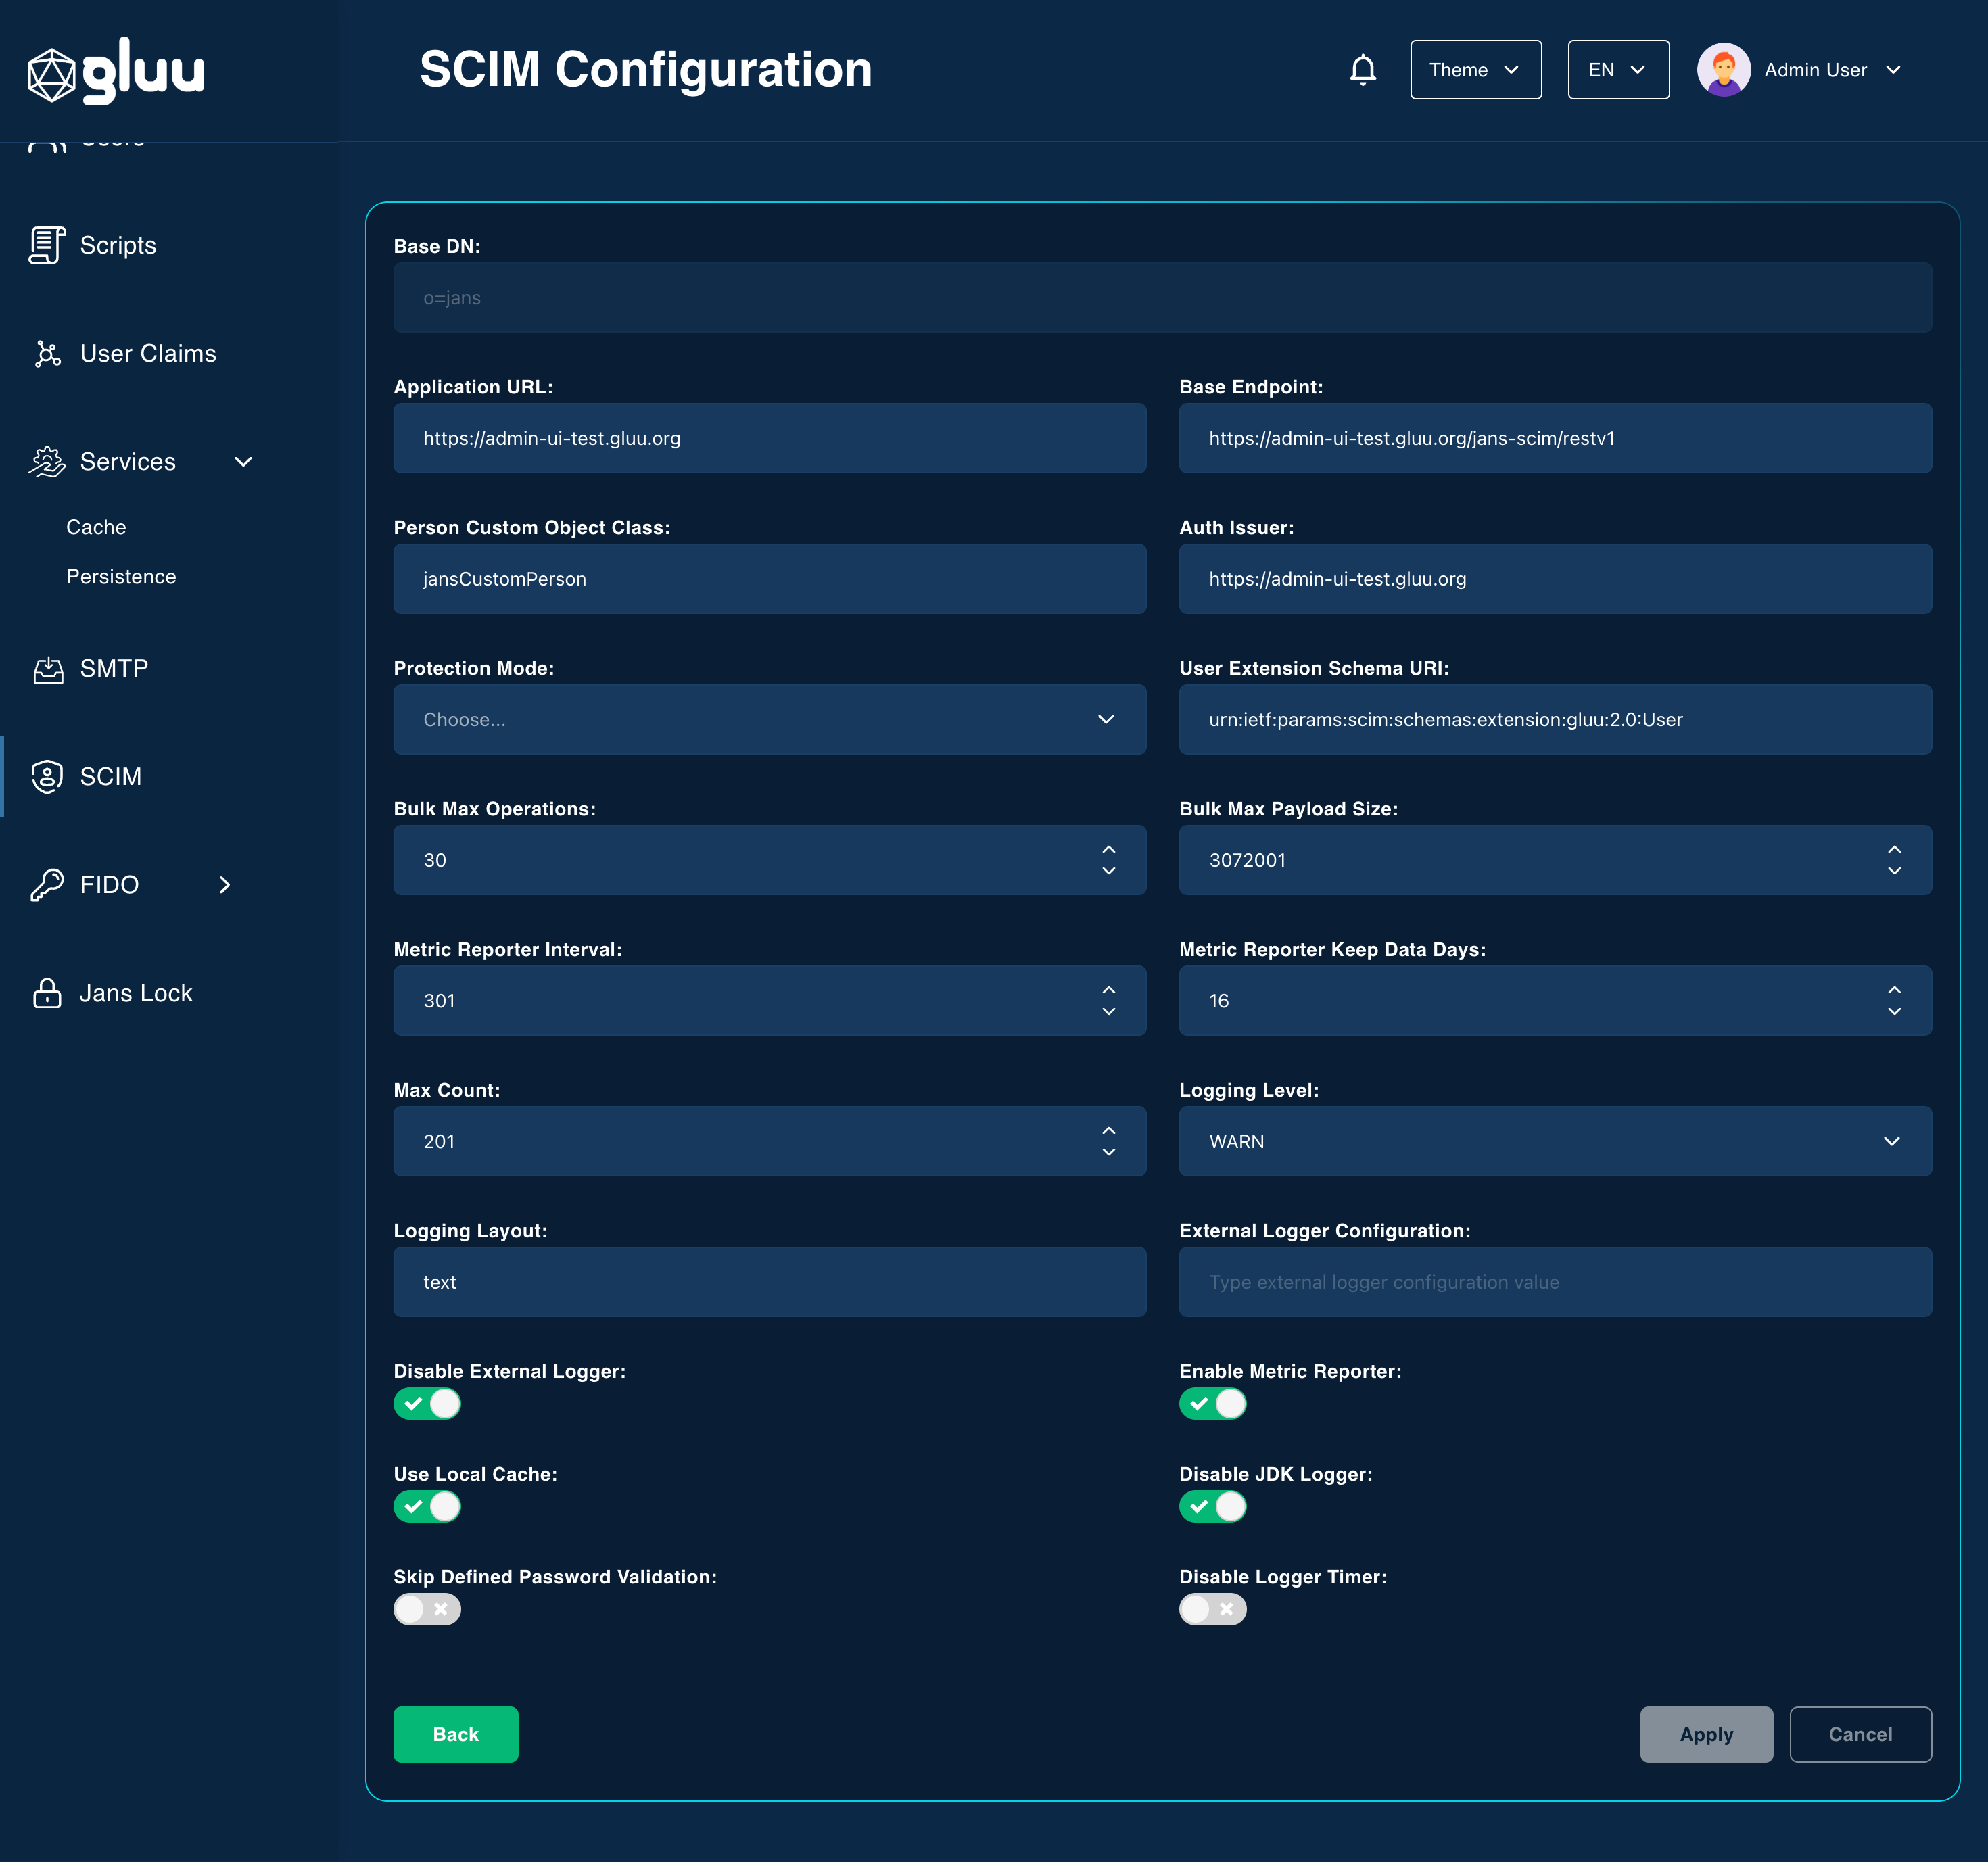
Task: Open Protection Mode dropdown
Action: [769, 720]
